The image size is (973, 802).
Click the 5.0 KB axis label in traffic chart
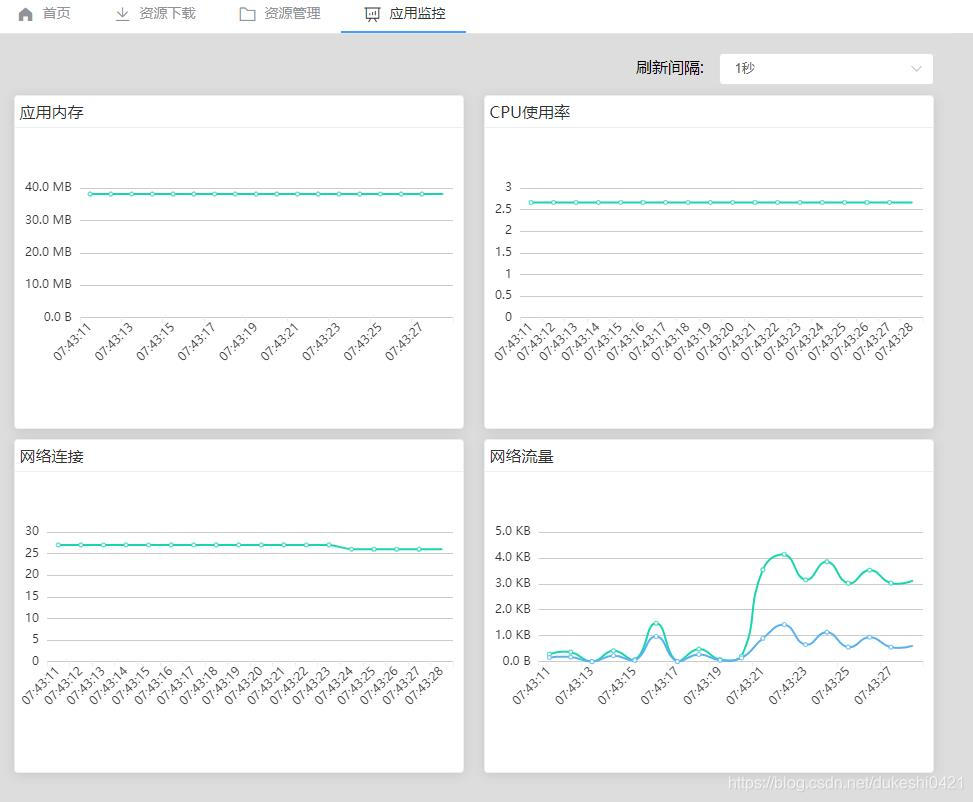point(513,531)
